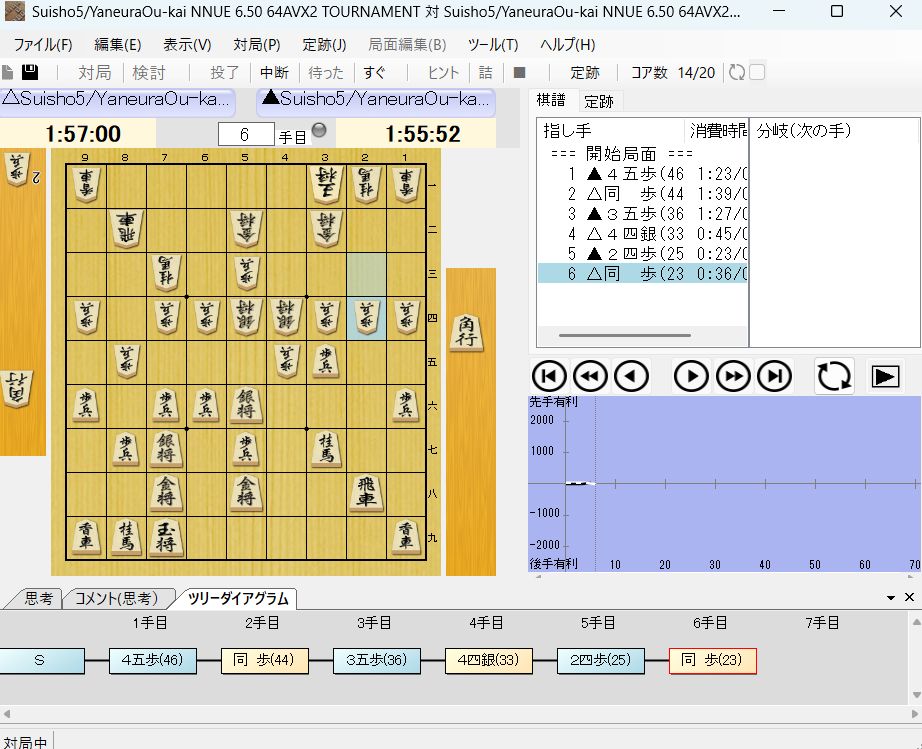
Task: Click the new file icon in toolbar
Action: tap(8, 72)
